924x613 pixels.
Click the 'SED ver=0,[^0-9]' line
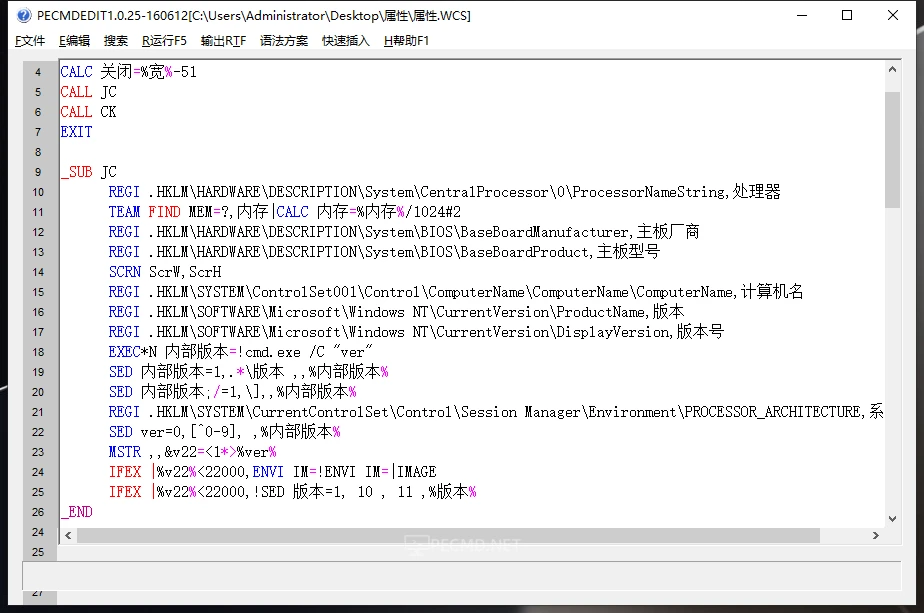click(x=225, y=432)
